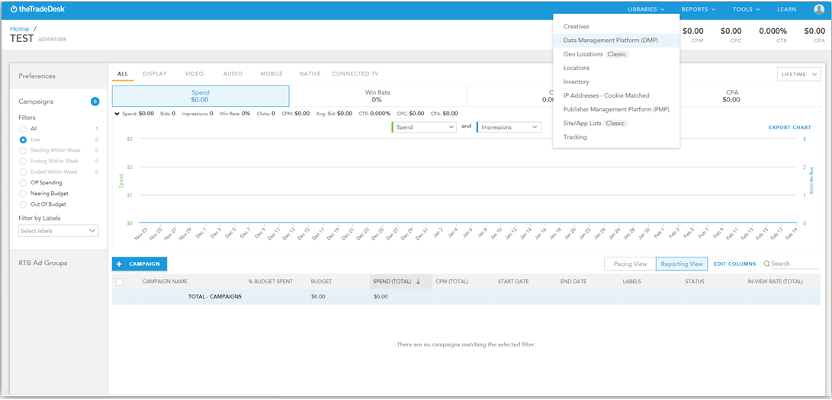The image size is (832, 400).
Task: Choose Publisher Management Platform (PMP)
Action: point(616,109)
